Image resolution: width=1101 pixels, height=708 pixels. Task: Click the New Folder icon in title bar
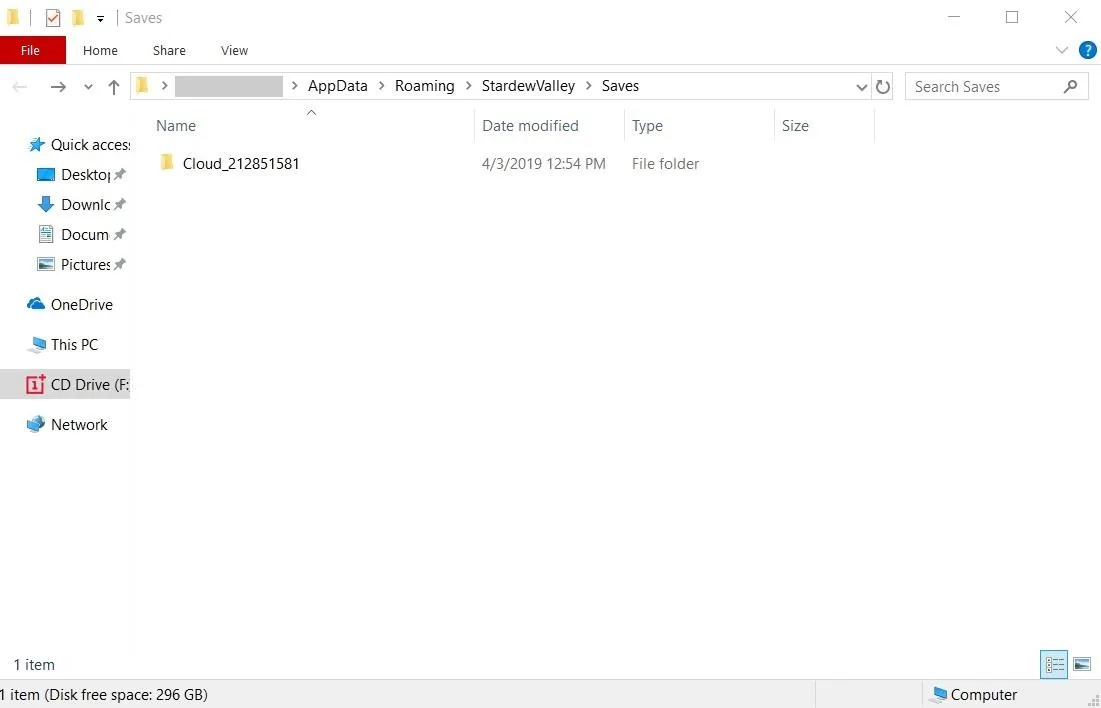[78, 18]
